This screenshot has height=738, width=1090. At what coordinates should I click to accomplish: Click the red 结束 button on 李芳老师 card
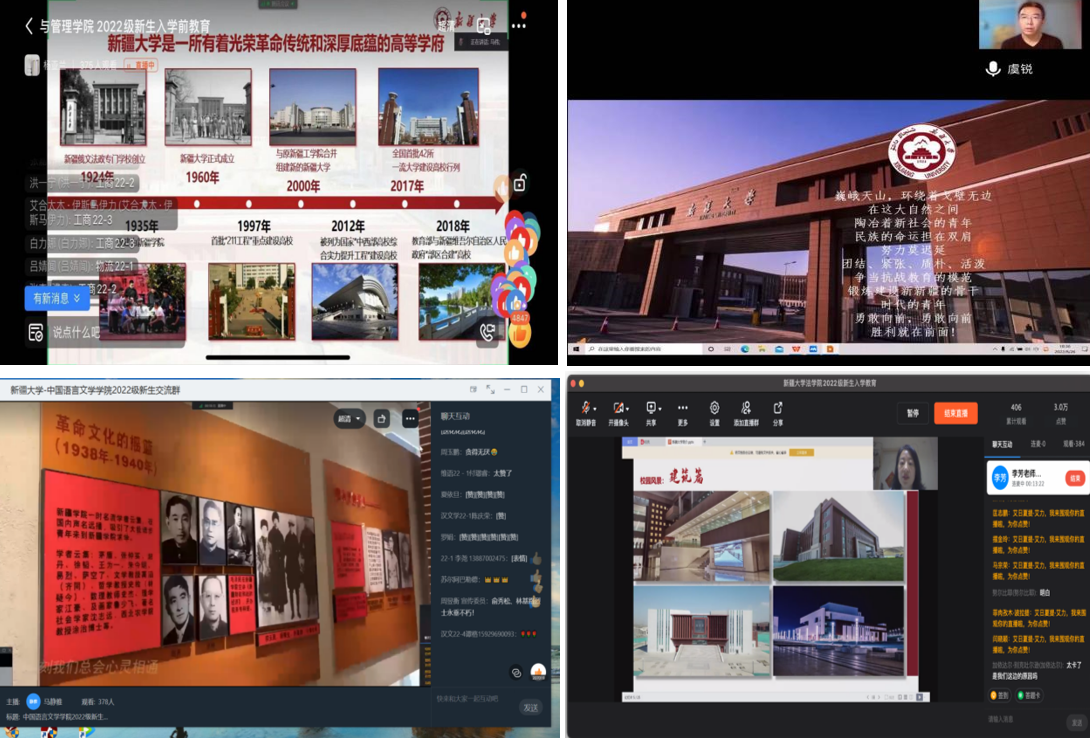tap(1075, 478)
